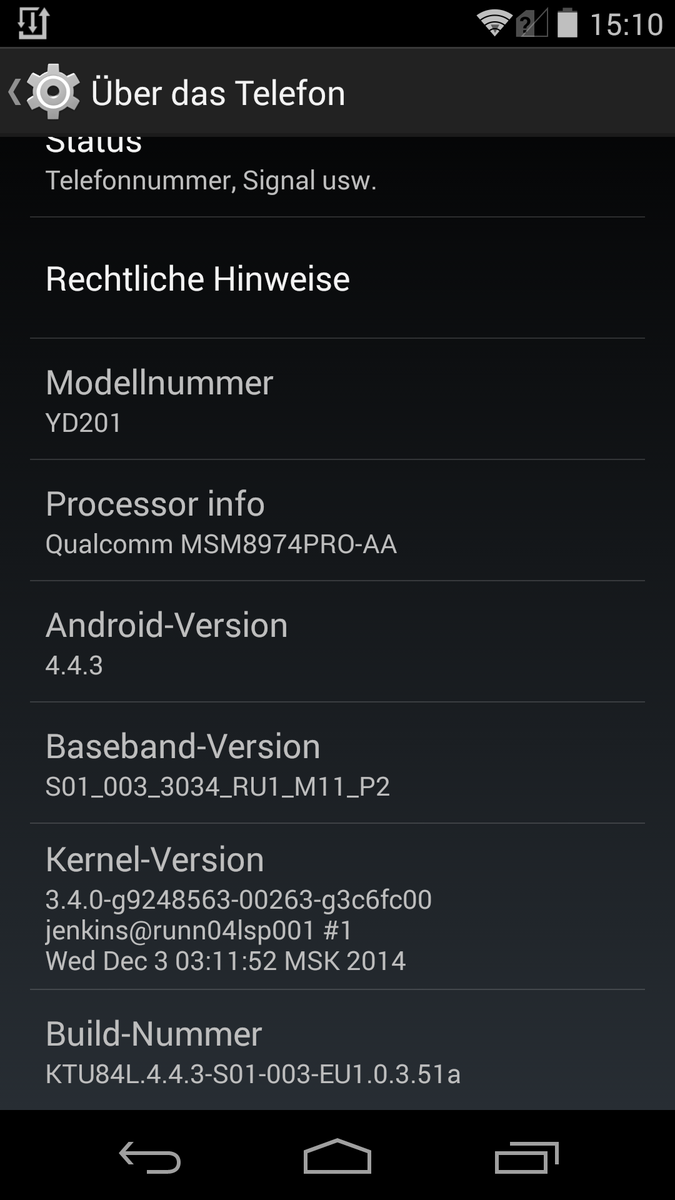The width and height of the screenshot is (675, 1200).
Task: Tap the Settings gear icon in header
Action: pyautogui.click(x=52, y=93)
